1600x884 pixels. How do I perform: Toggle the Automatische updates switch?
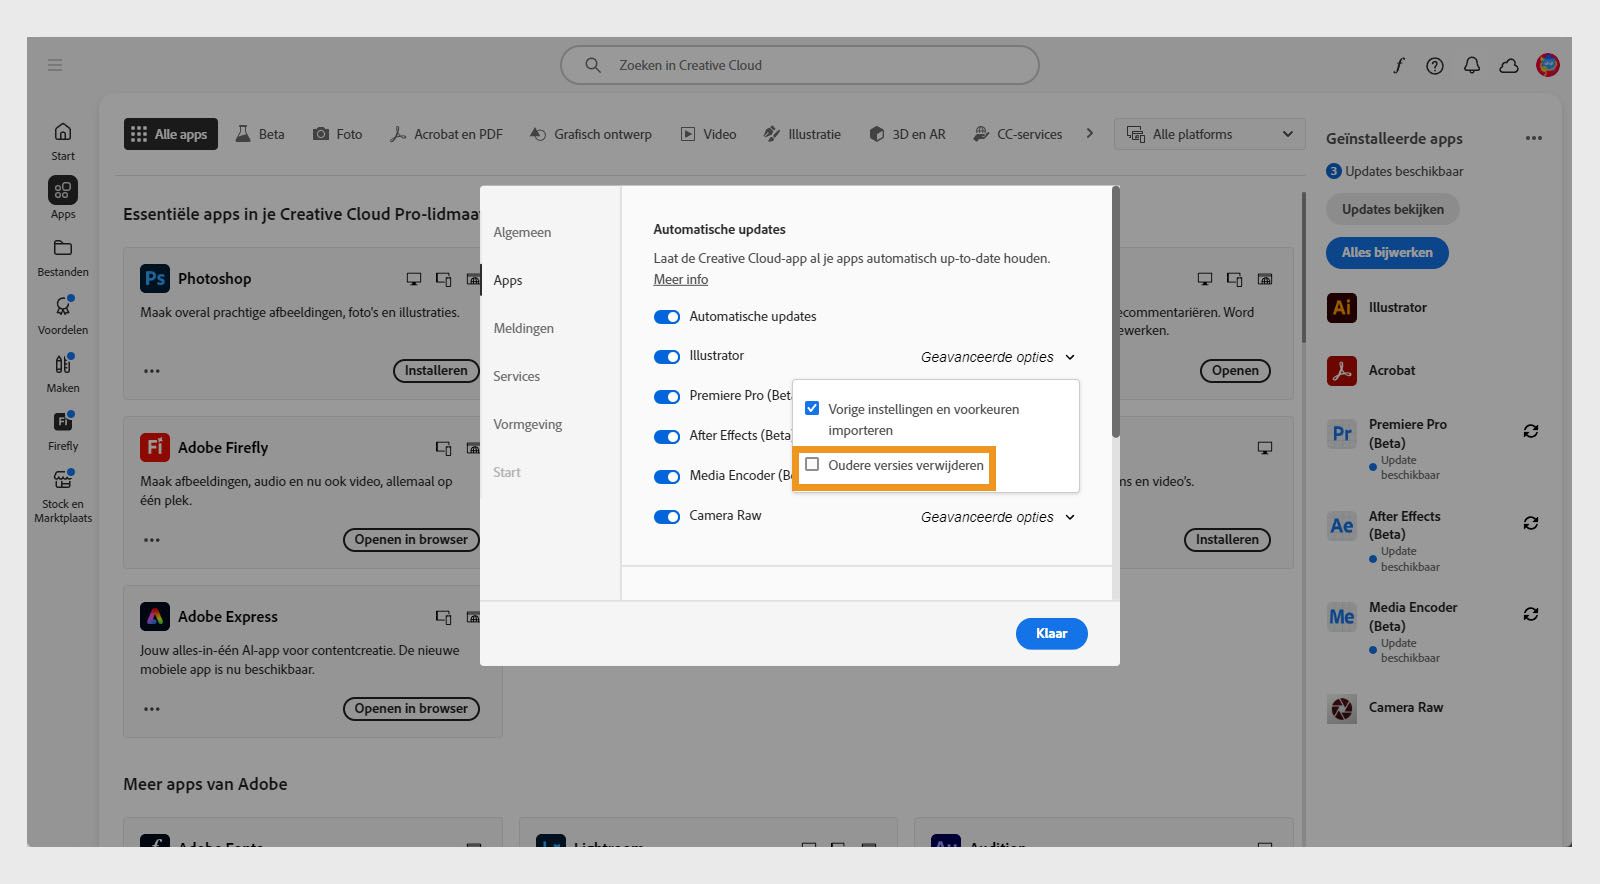tap(667, 317)
